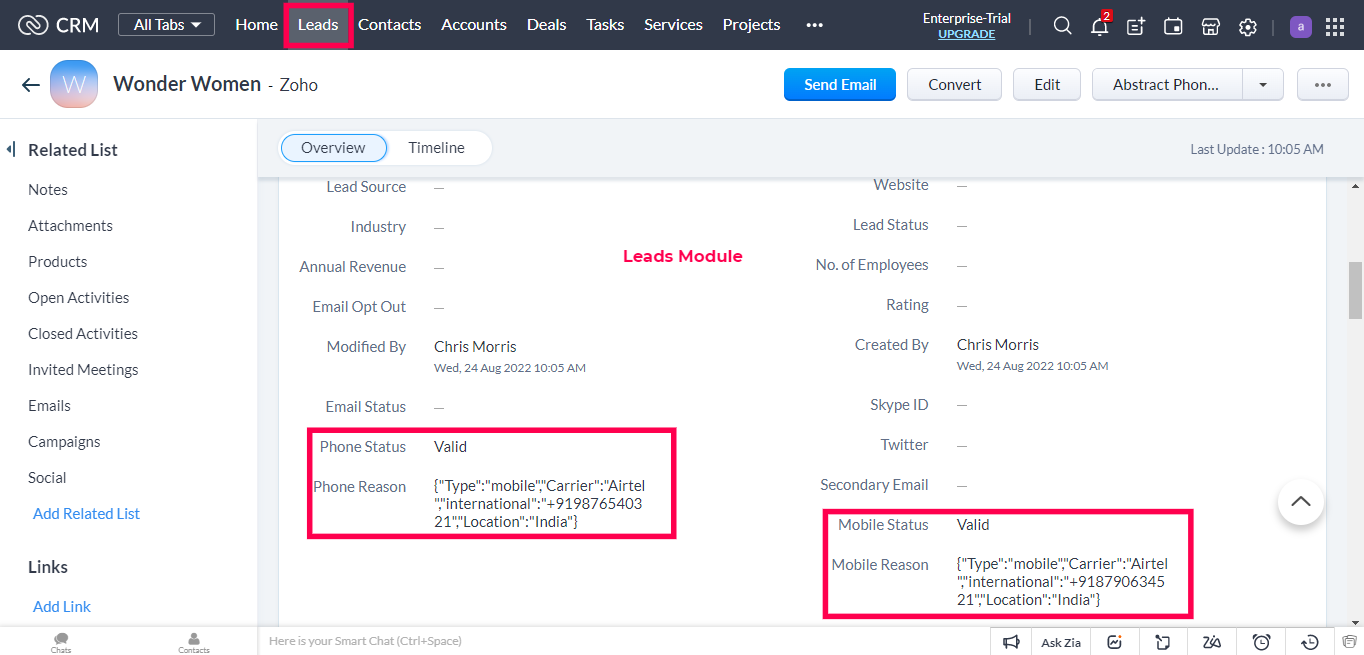
Task: Click Chris Morris under Created By
Action: [998, 345]
